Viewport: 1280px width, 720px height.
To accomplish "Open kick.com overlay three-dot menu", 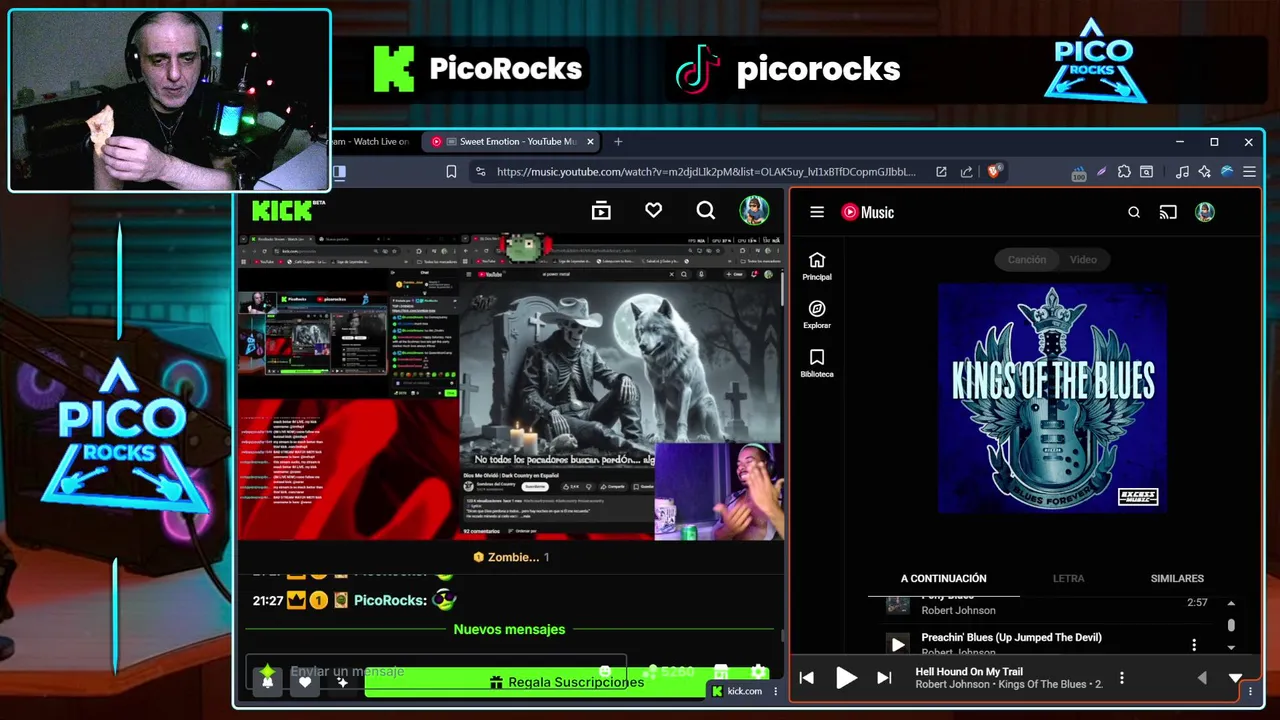I will tap(776, 691).
